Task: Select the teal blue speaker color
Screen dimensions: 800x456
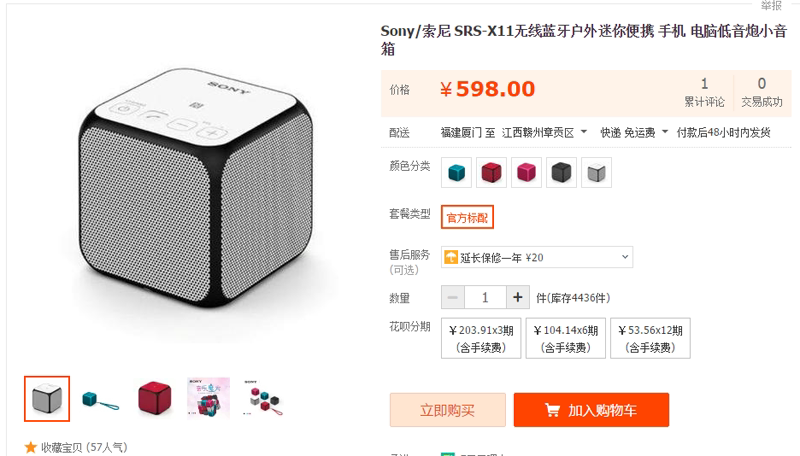Action: click(456, 172)
